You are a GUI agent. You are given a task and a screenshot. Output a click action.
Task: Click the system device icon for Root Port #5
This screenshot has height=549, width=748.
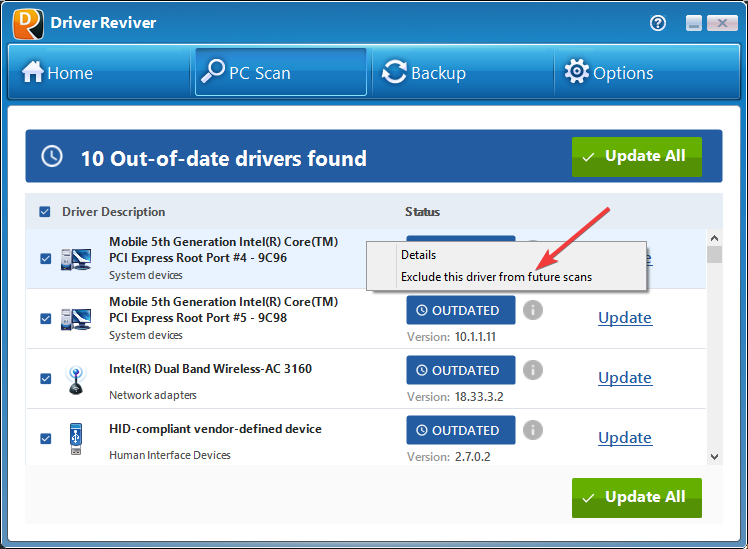76,319
